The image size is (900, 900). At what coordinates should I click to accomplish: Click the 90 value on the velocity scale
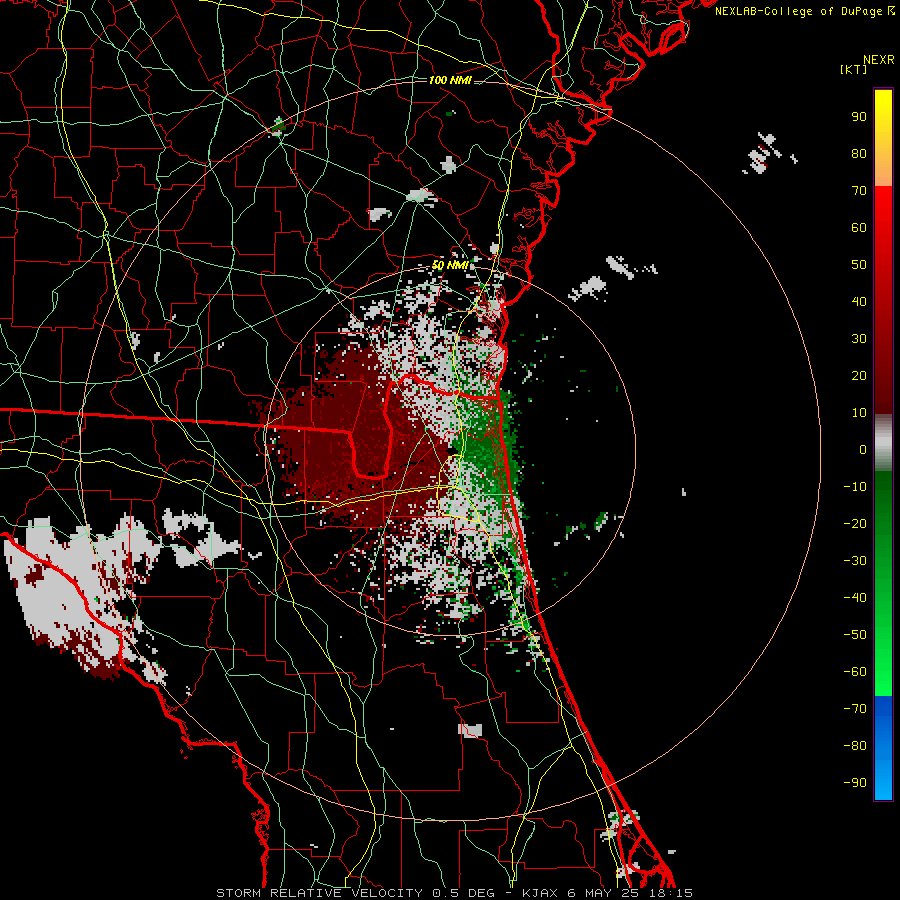859,117
